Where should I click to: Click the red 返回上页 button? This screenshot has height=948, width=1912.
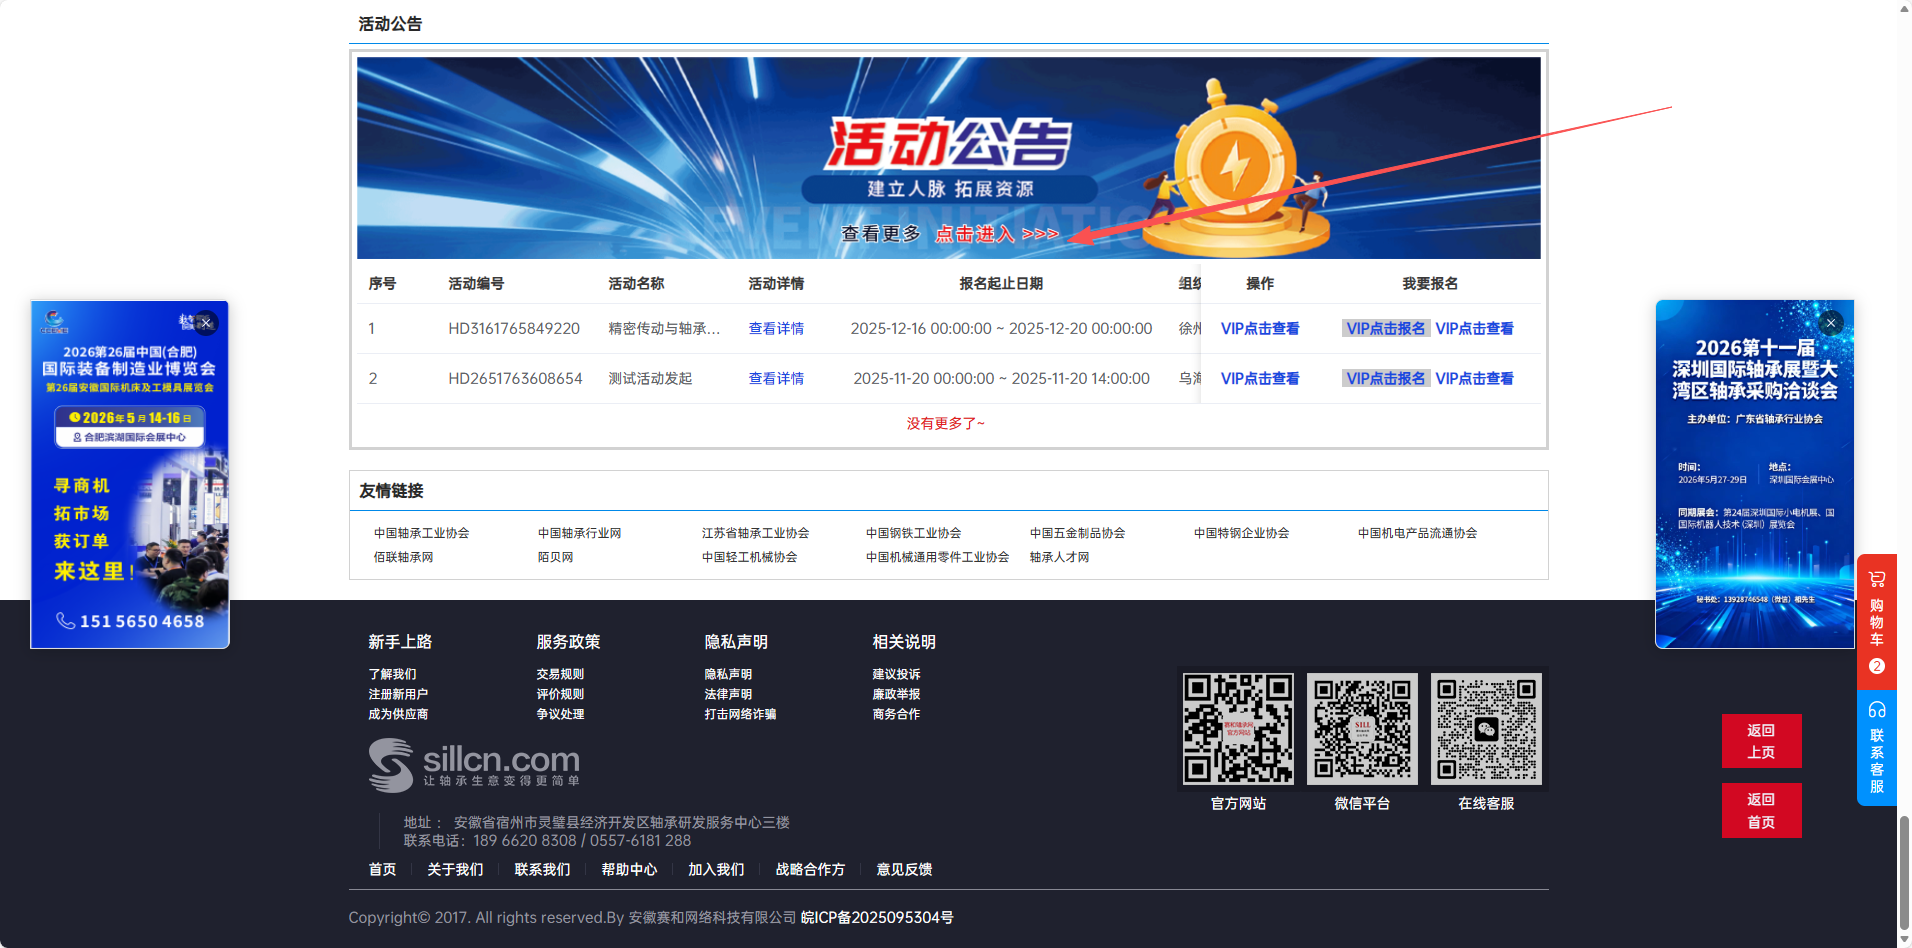[x=1761, y=741]
